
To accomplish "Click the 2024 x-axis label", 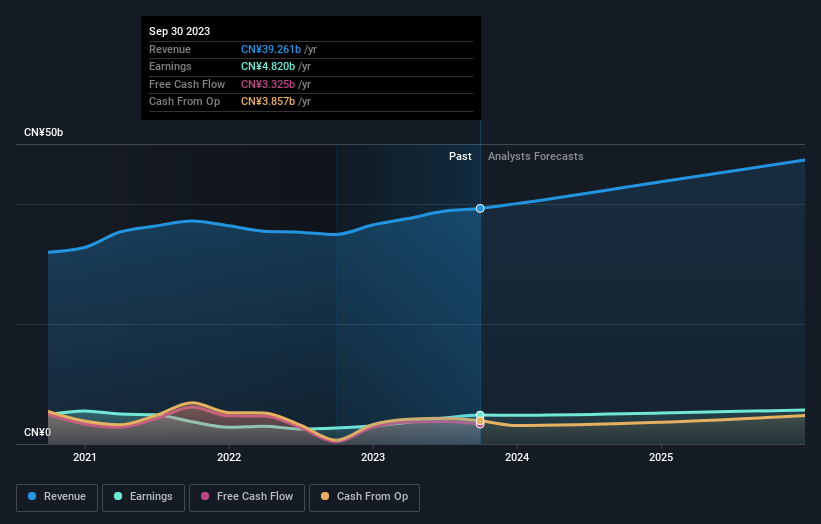I will coord(517,458).
